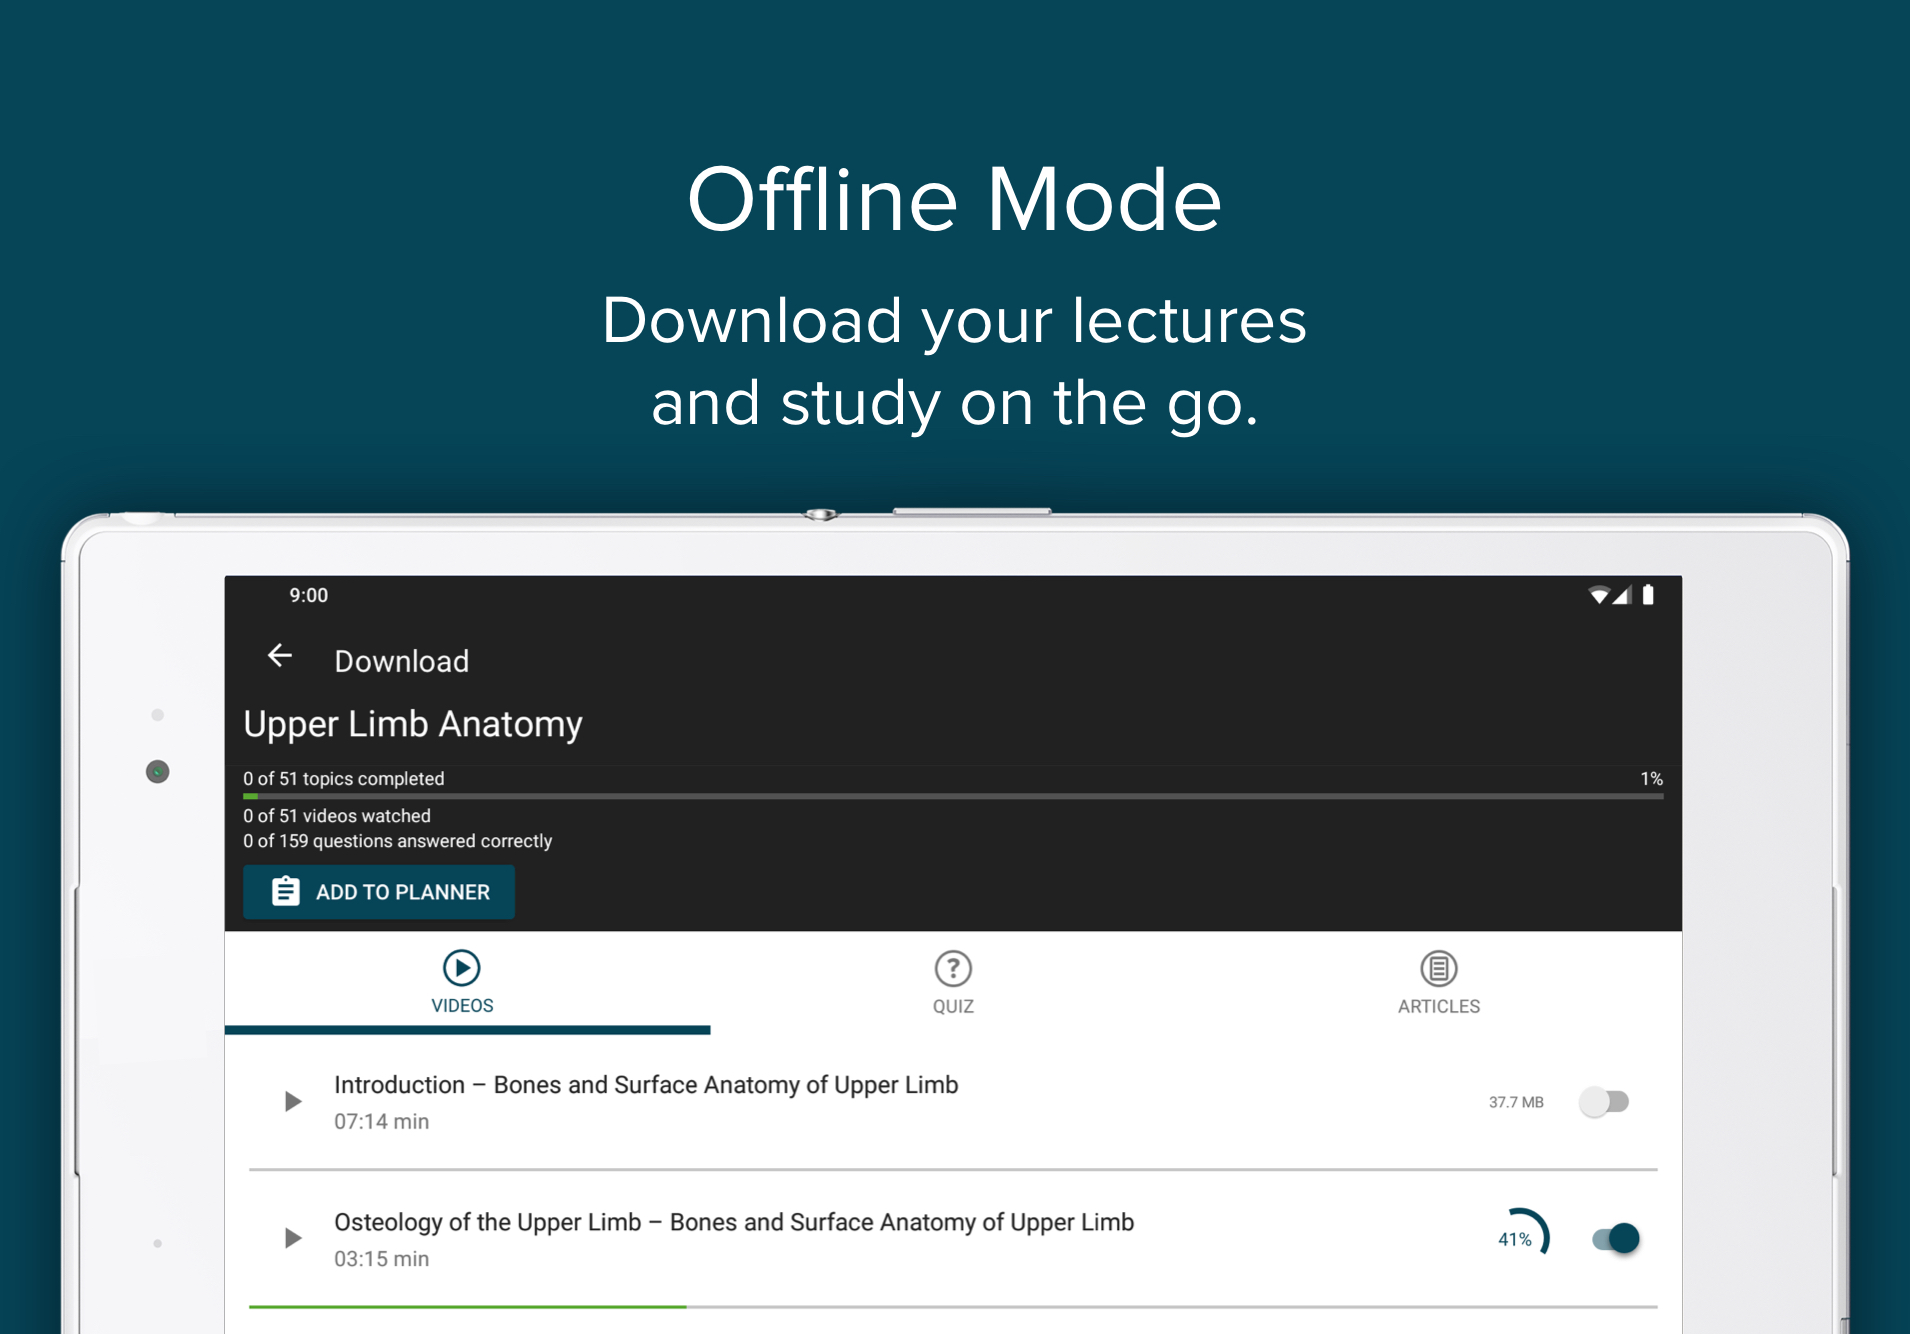Click the 37.7 MB file size label
The height and width of the screenshot is (1334, 1910).
pyautogui.click(x=1516, y=1102)
